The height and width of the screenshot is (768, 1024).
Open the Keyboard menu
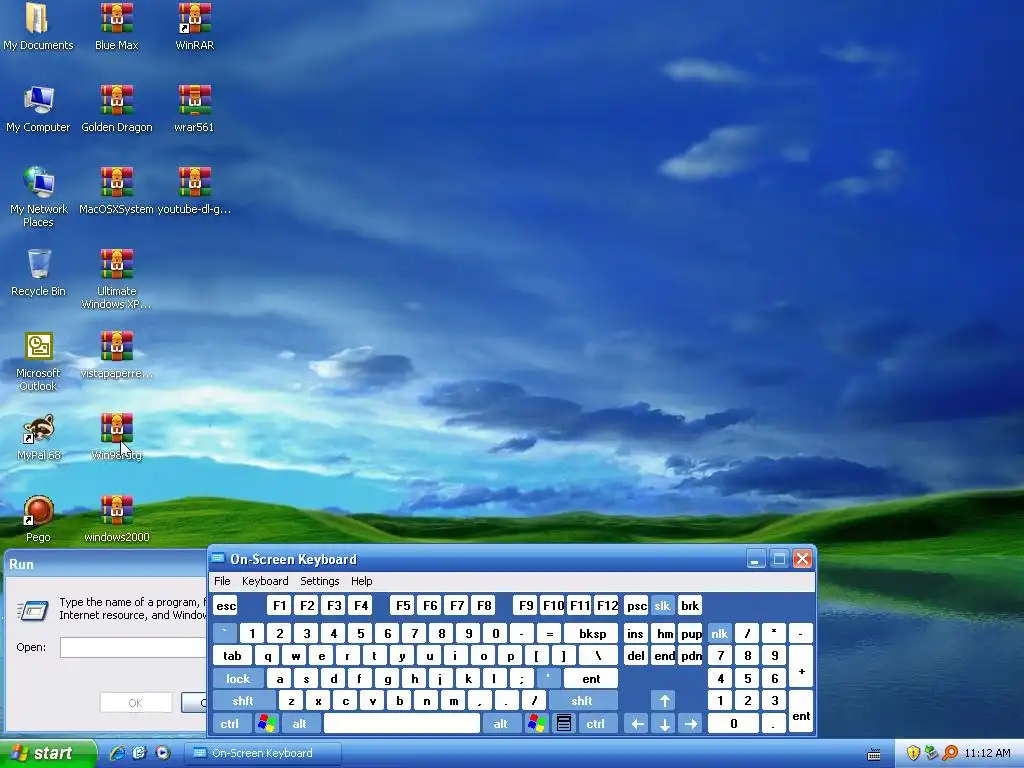(265, 581)
